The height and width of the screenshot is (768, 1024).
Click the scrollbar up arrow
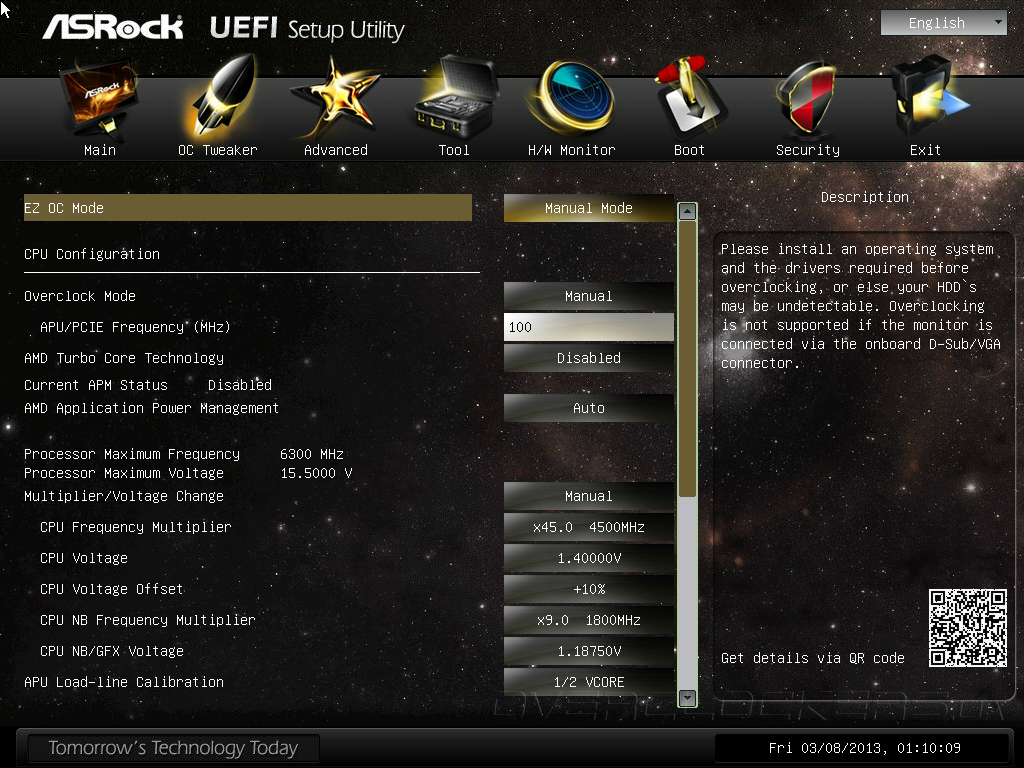tap(687, 212)
